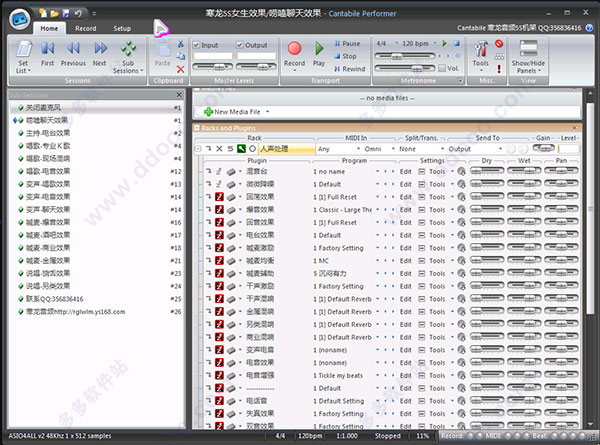
Task: Click the Paste clipboard icon
Action: coord(162,53)
